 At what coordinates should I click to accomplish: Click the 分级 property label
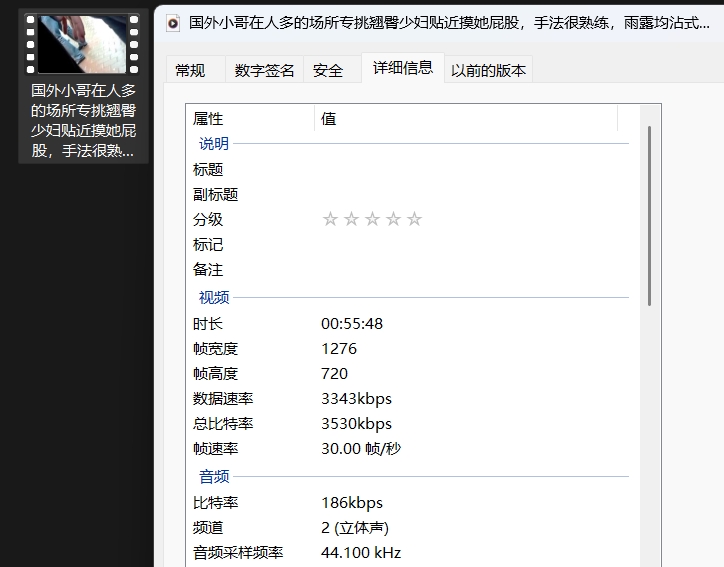click(208, 219)
